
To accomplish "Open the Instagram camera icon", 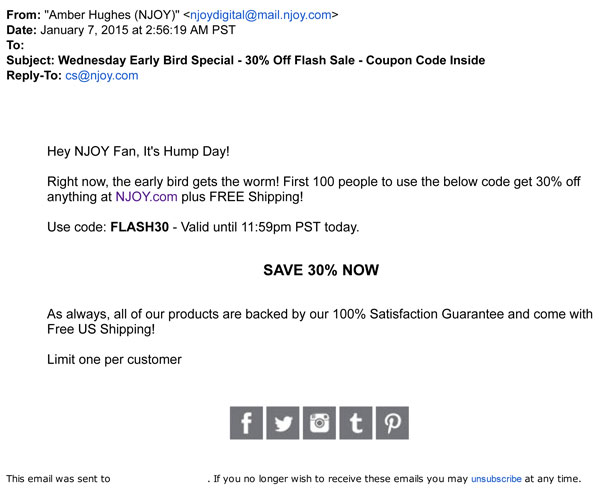I will click(x=319, y=422).
